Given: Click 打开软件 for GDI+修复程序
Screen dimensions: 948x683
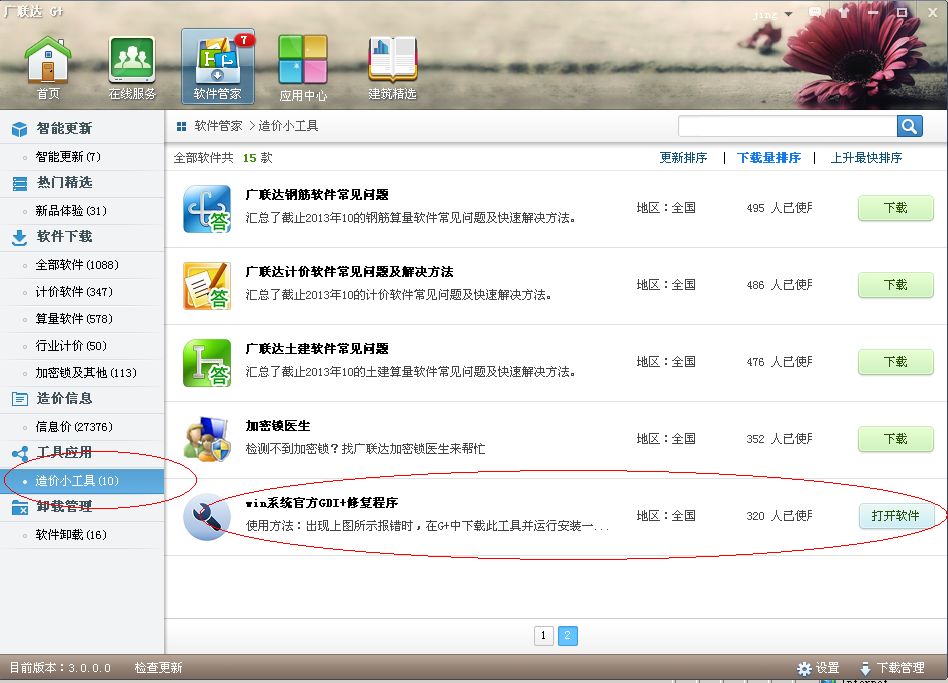Looking at the screenshot, I should (895, 516).
